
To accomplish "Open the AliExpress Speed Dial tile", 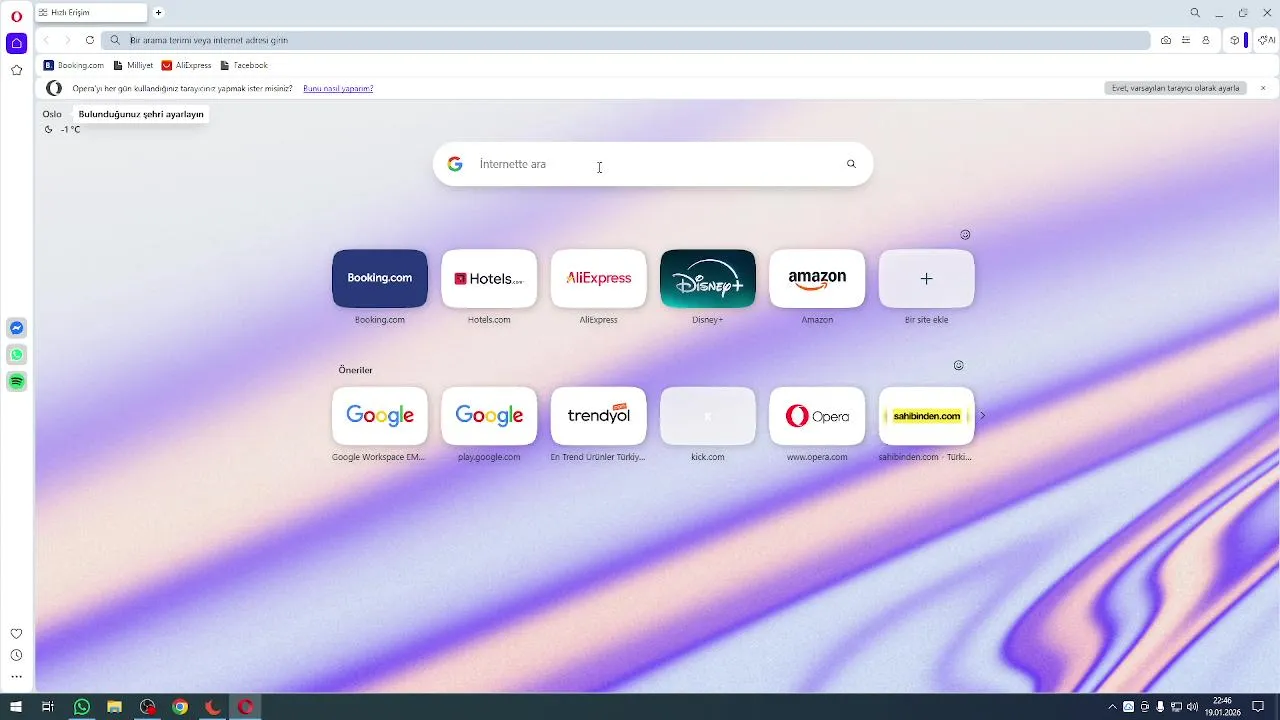I will click(x=598, y=278).
